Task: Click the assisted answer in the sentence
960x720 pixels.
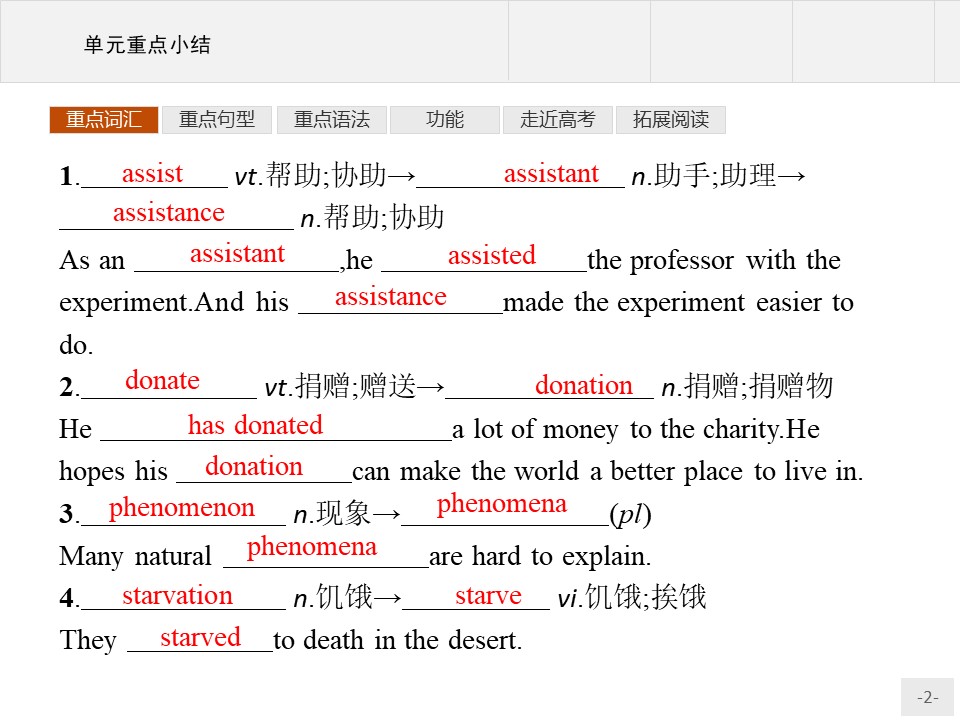Action: 492,256
